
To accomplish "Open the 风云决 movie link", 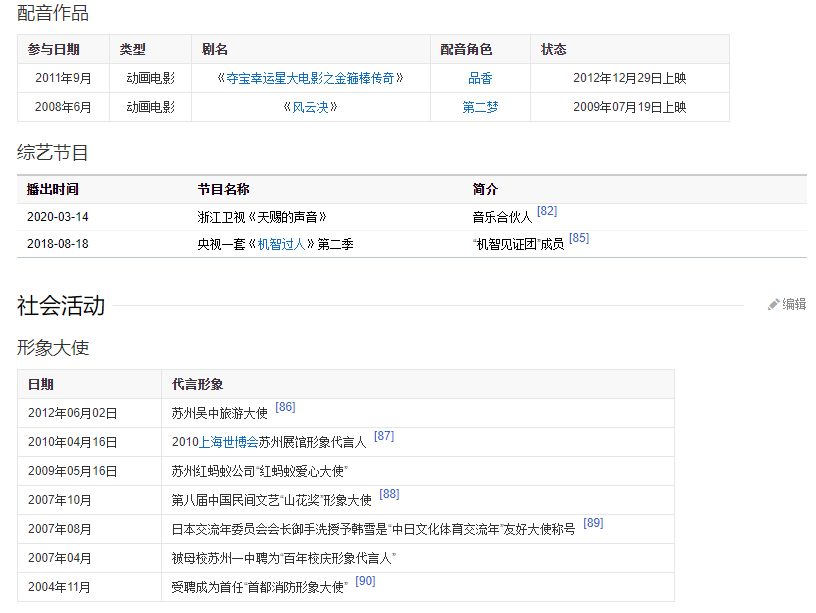I will tap(310, 107).
